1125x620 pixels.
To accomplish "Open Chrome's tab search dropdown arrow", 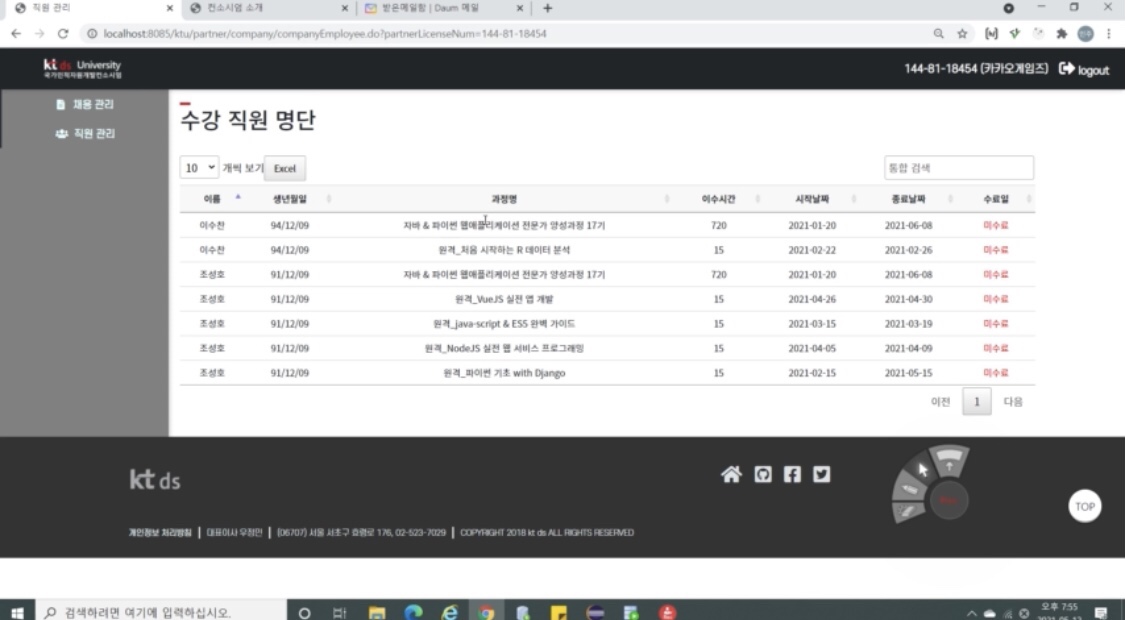I will [x=1009, y=8].
